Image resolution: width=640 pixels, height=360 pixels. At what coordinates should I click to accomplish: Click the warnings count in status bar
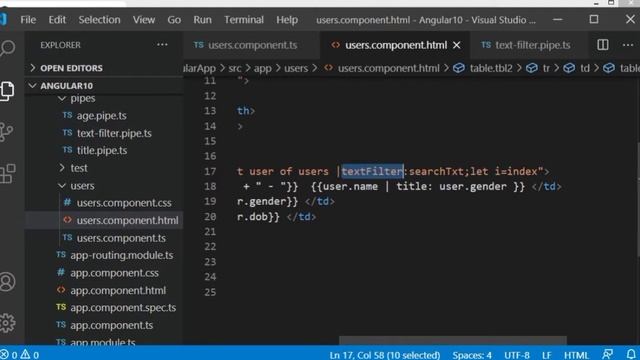tap(30, 355)
